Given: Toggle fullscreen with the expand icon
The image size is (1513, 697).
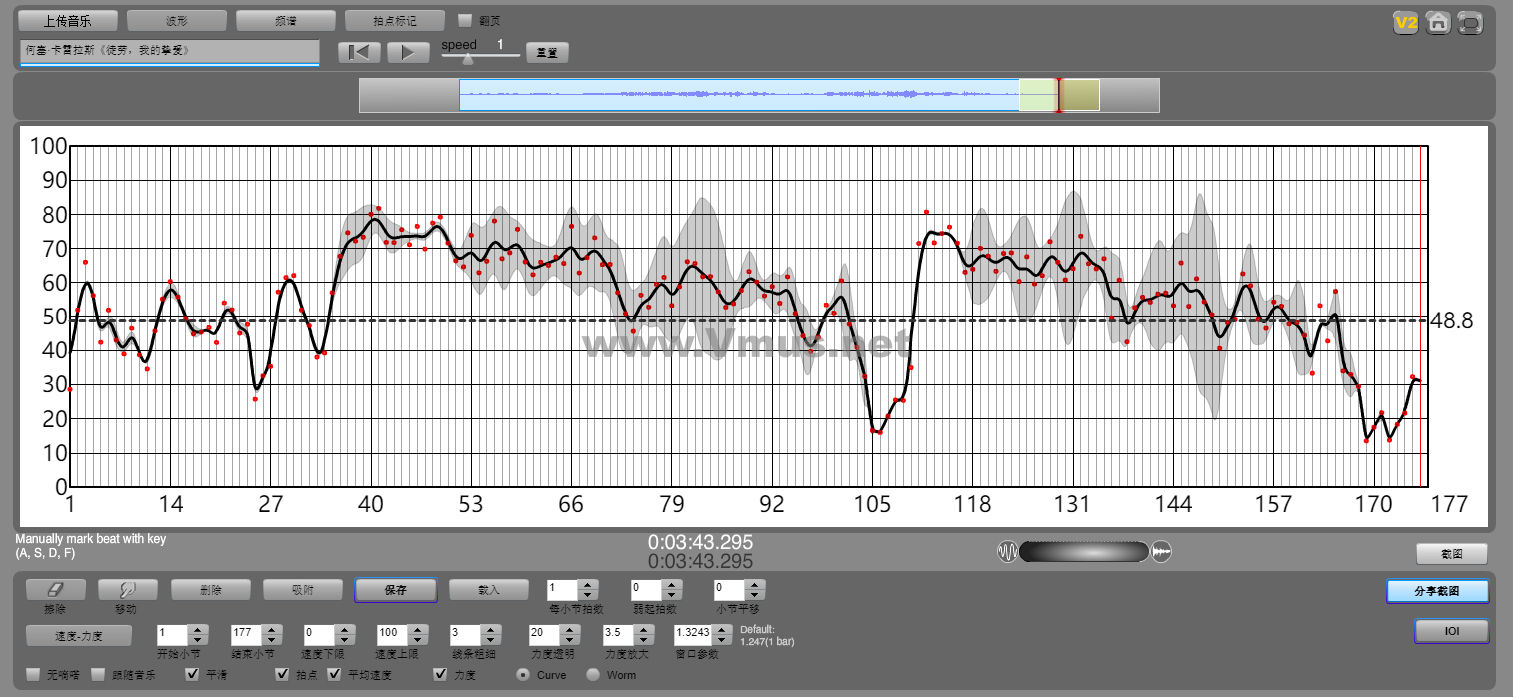Looking at the screenshot, I should (1470, 22).
